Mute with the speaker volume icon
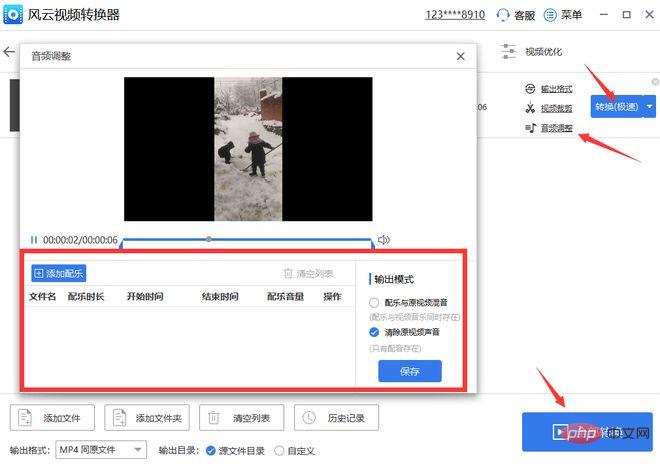This screenshot has width=660, height=466. tap(383, 240)
